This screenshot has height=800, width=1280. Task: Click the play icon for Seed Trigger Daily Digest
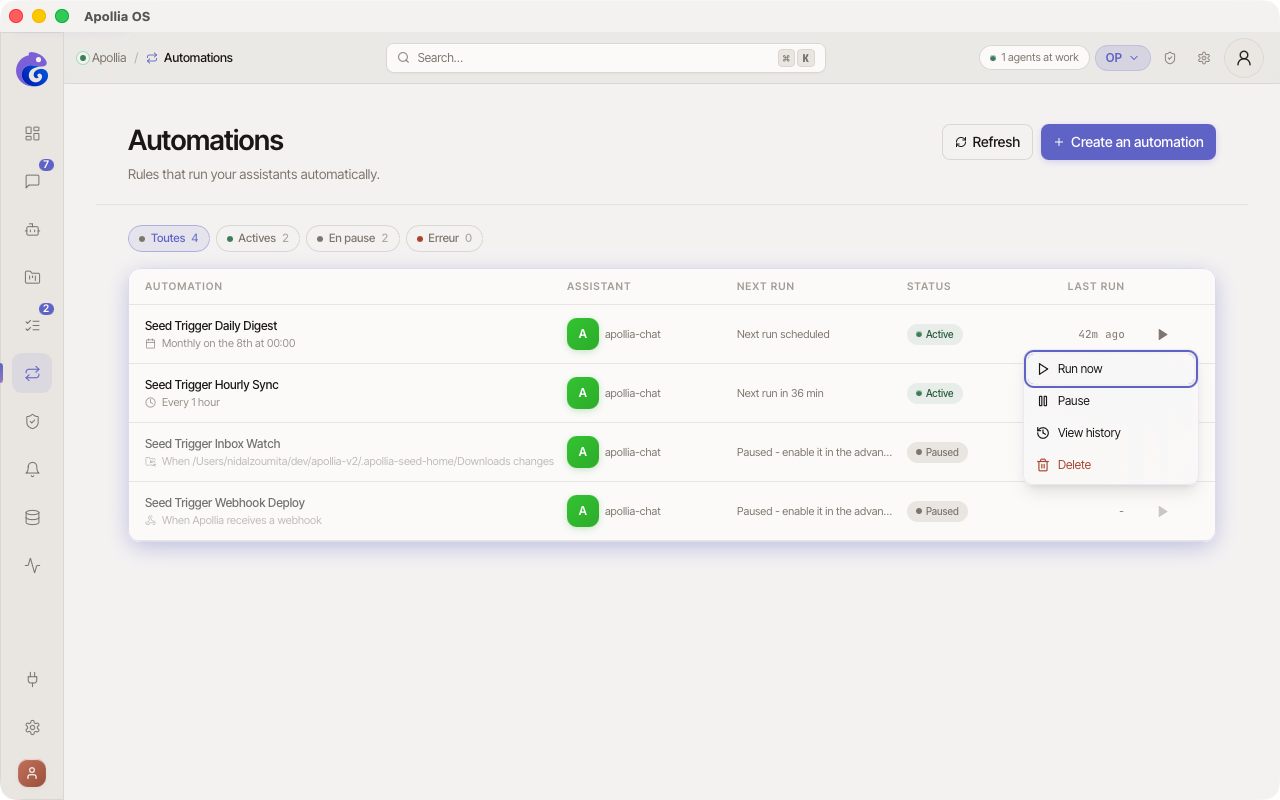click(x=1162, y=334)
